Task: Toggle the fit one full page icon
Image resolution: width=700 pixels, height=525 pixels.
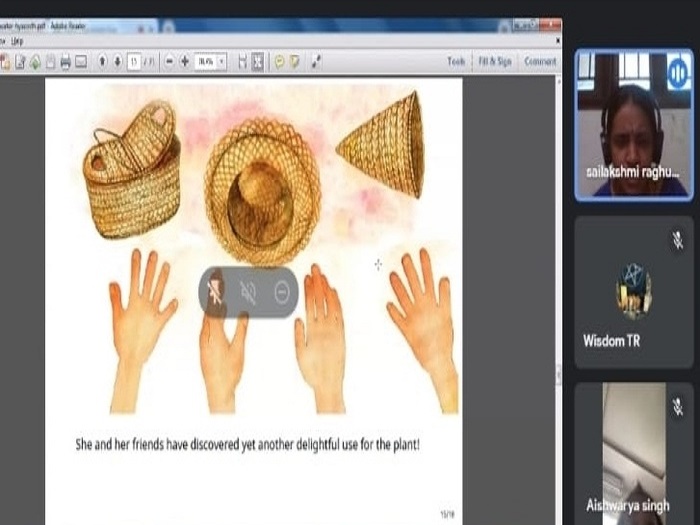Action: pyautogui.click(x=258, y=62)
